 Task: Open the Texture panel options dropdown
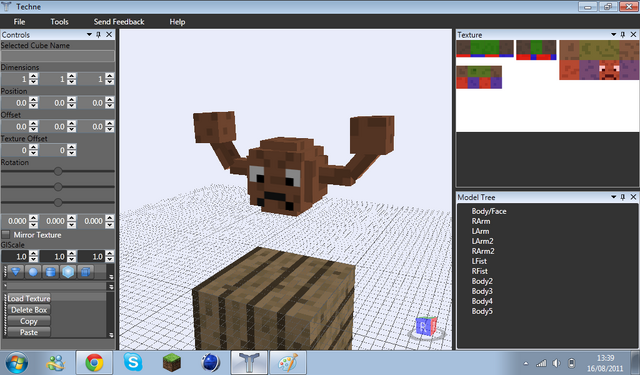[x=613, y=35]
